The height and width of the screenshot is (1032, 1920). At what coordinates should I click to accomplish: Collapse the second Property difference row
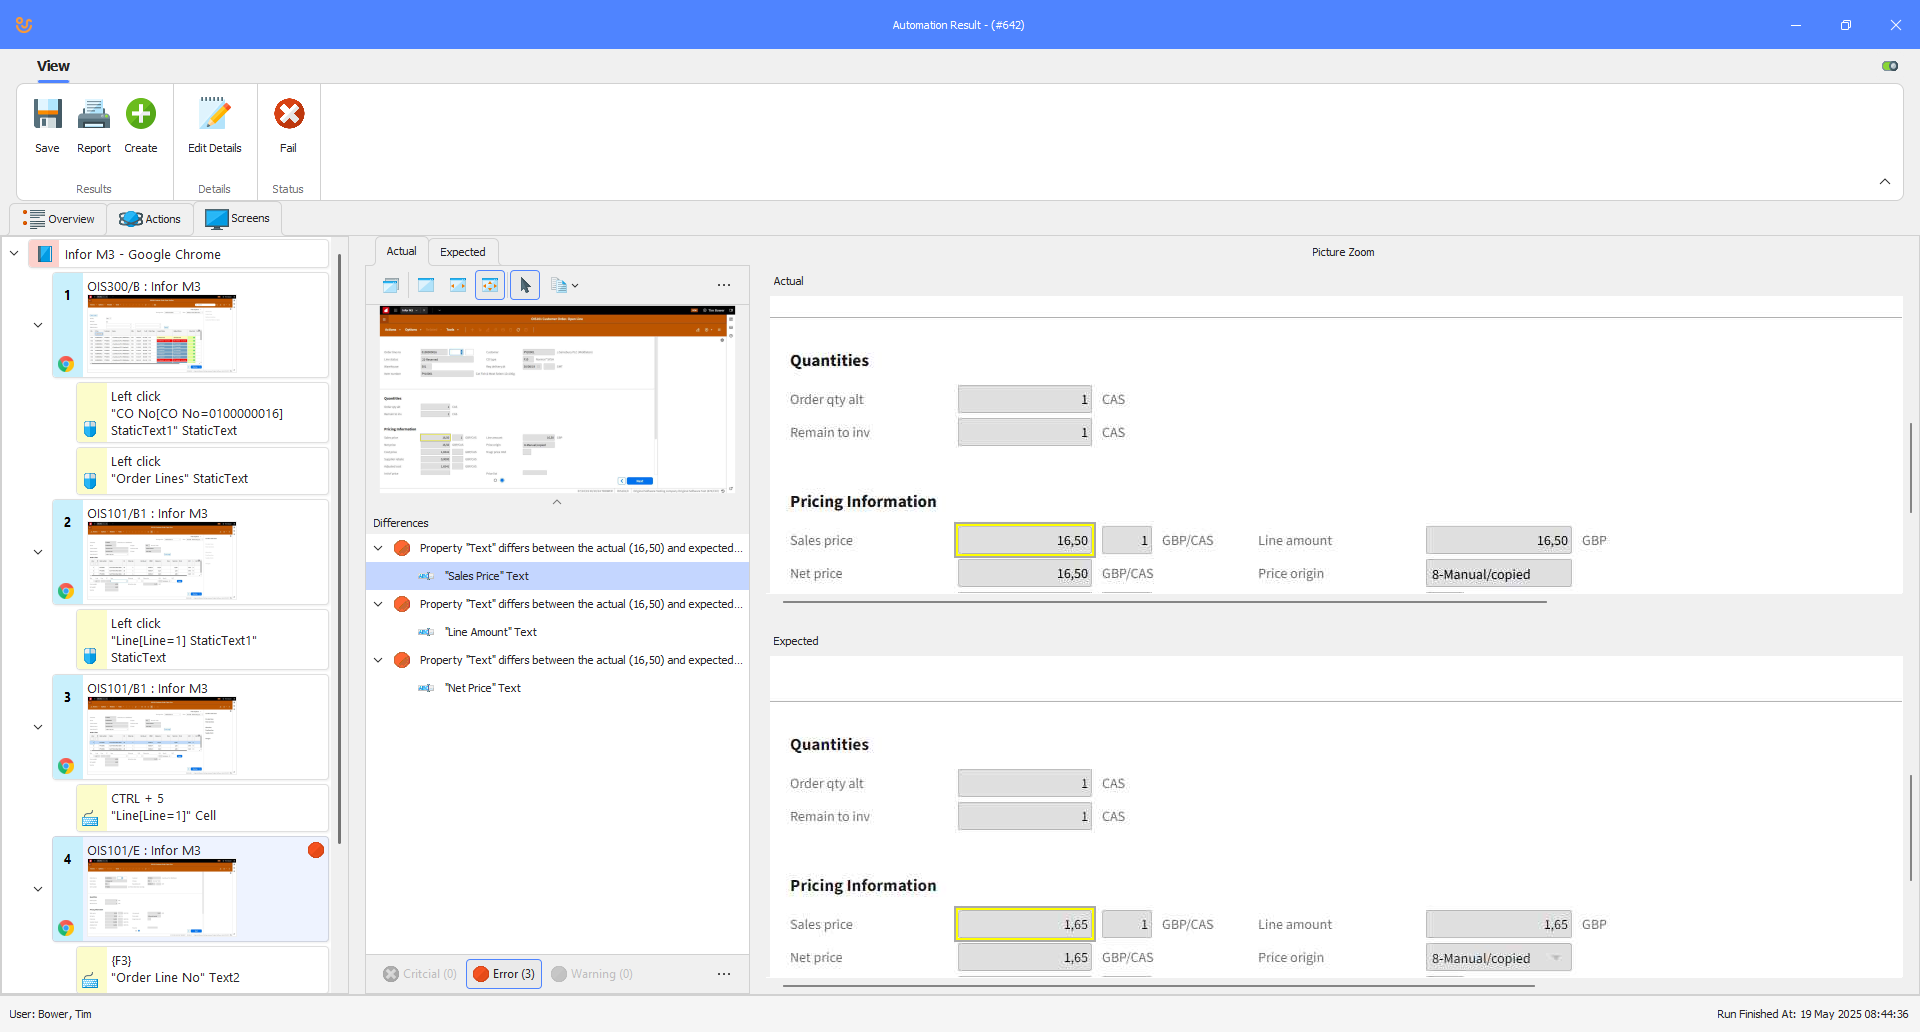(x=378, y=604)
